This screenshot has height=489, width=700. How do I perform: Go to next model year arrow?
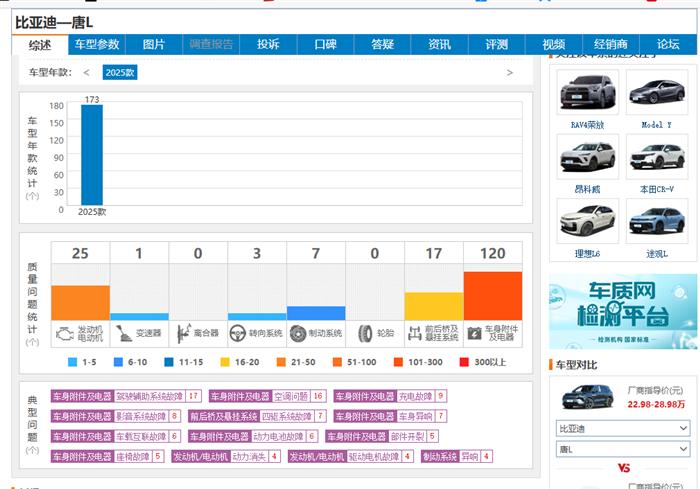click(x=510, y=73)
